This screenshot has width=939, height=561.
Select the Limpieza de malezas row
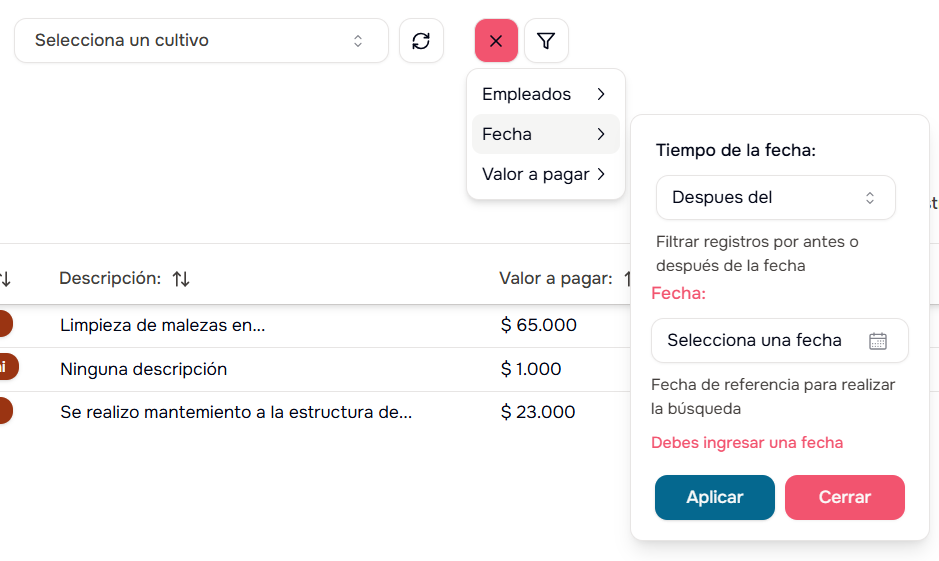[x=163, y=325]
